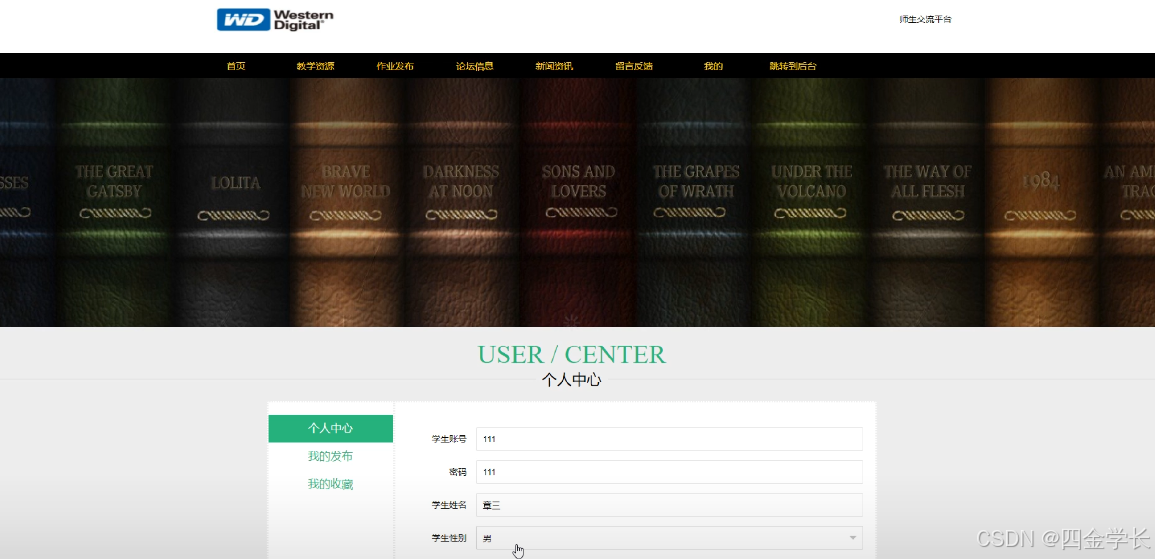
Task: Click the 1984 book spine
Action: coord(1042,203)
